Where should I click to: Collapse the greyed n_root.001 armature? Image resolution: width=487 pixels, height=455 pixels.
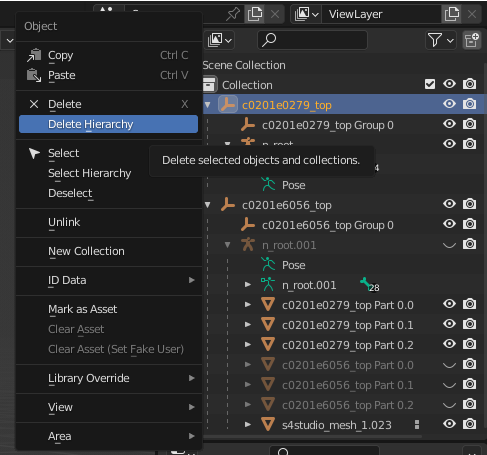228,245
